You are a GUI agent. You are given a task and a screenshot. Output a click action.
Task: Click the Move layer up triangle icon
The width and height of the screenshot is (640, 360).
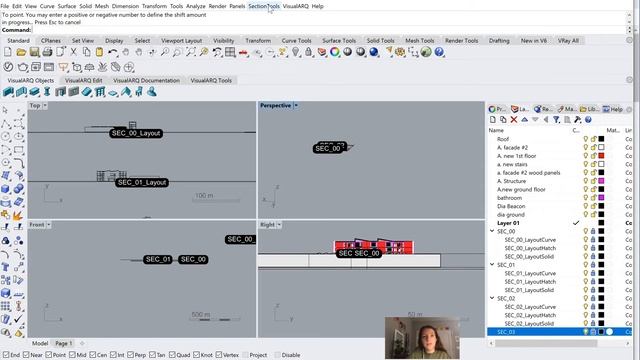click(524, 120)
